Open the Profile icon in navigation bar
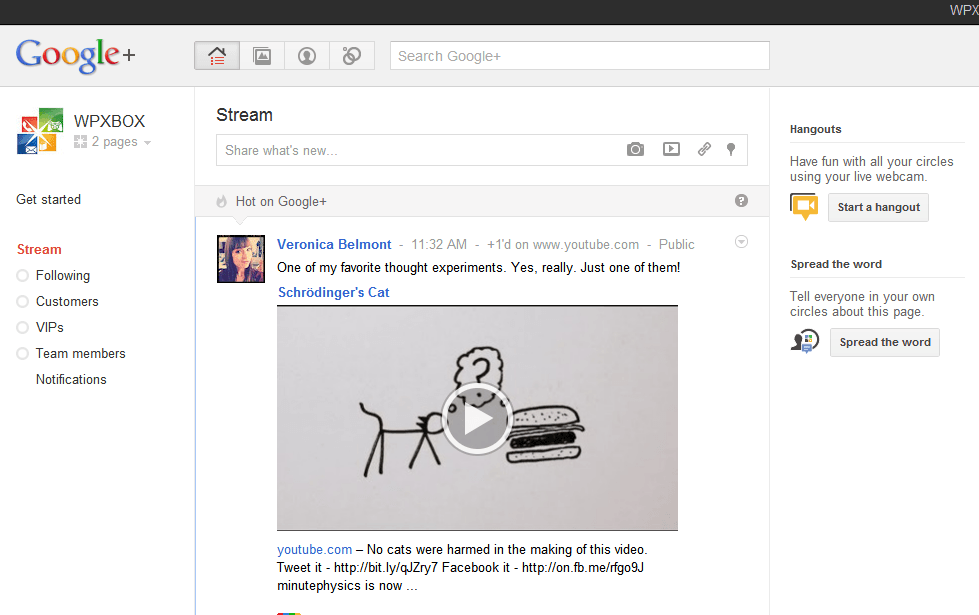This screenshot has height=615, width=979. click(x=307, y=56)
